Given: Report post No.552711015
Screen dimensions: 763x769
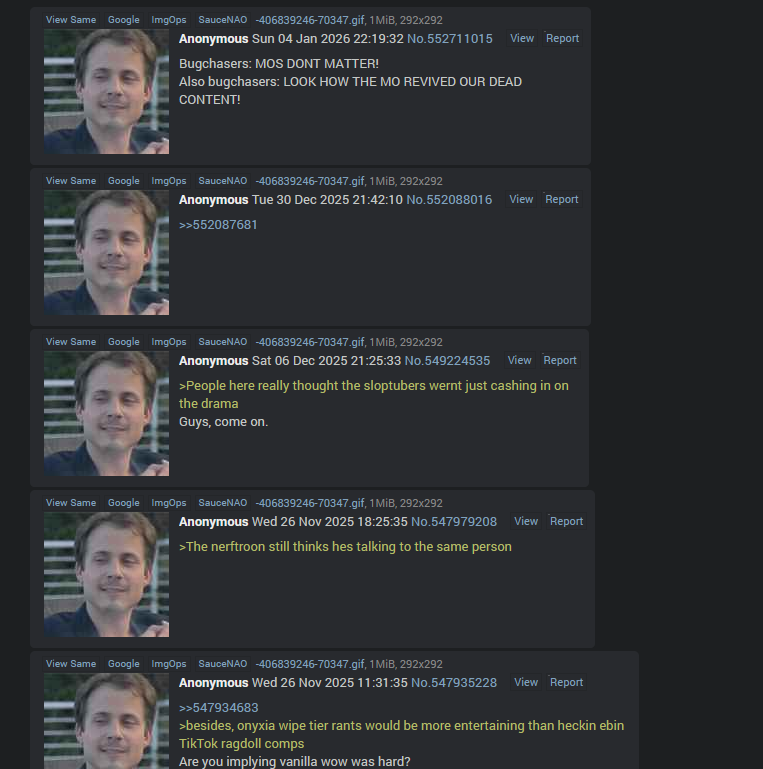Looking at the screenshot, I should click(x=562, y=38).
